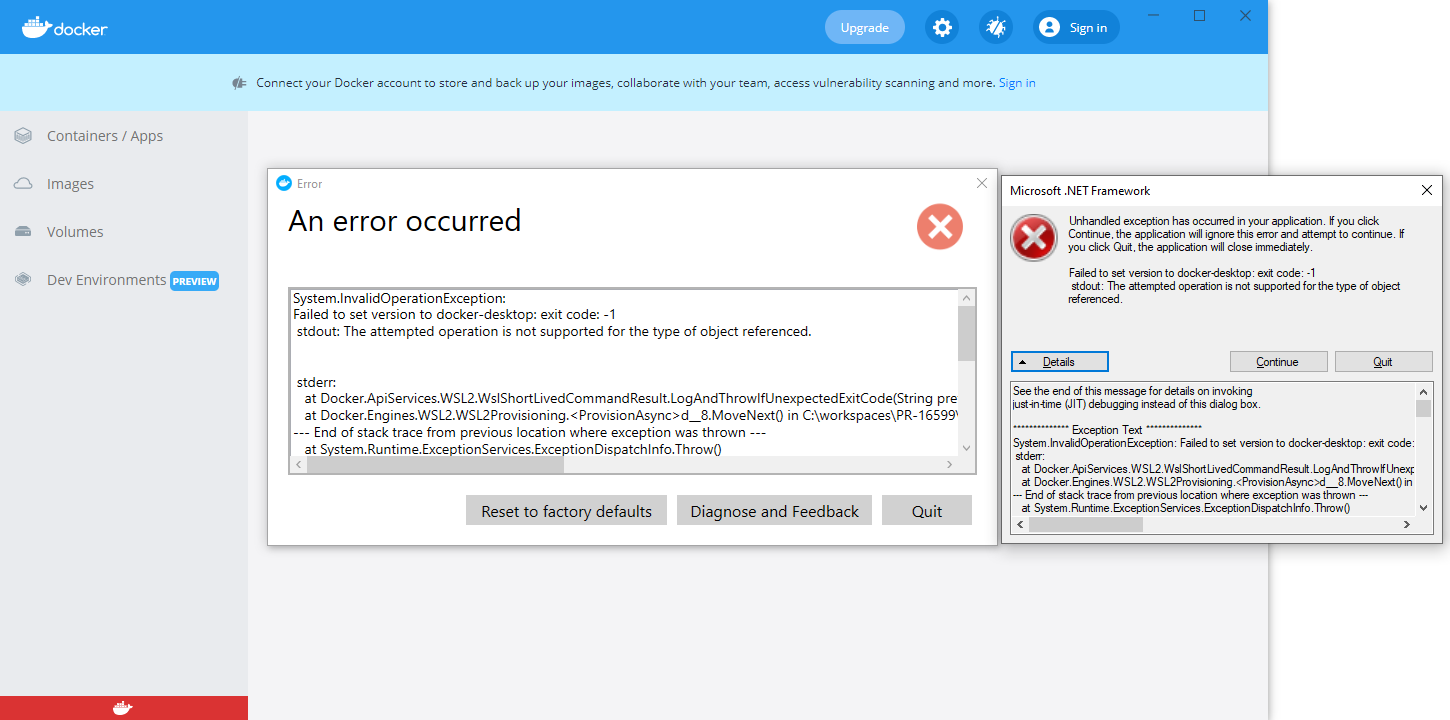Viewport: 1450px width, 720px height.
Task: Collapse the Details section in .NET dialog
Action: click(x=1059, y=362)
